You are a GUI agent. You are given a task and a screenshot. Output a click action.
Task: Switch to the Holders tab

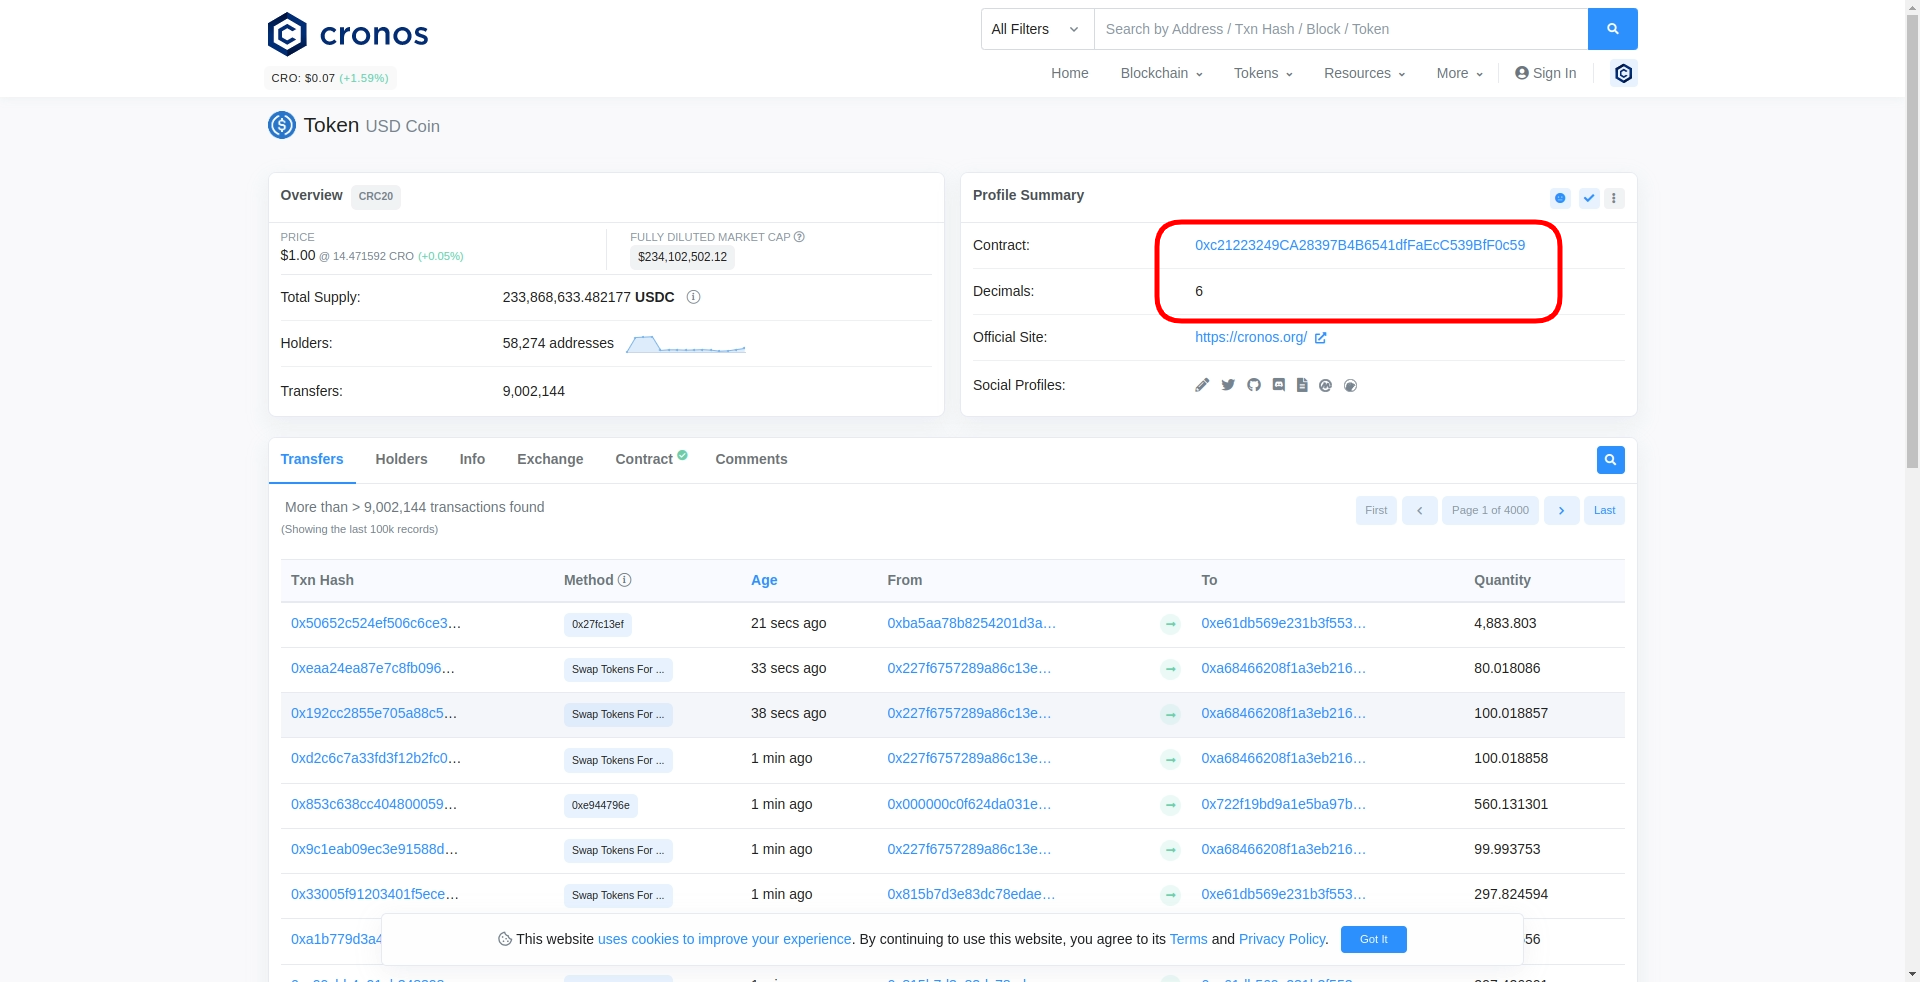click(401, 459)
